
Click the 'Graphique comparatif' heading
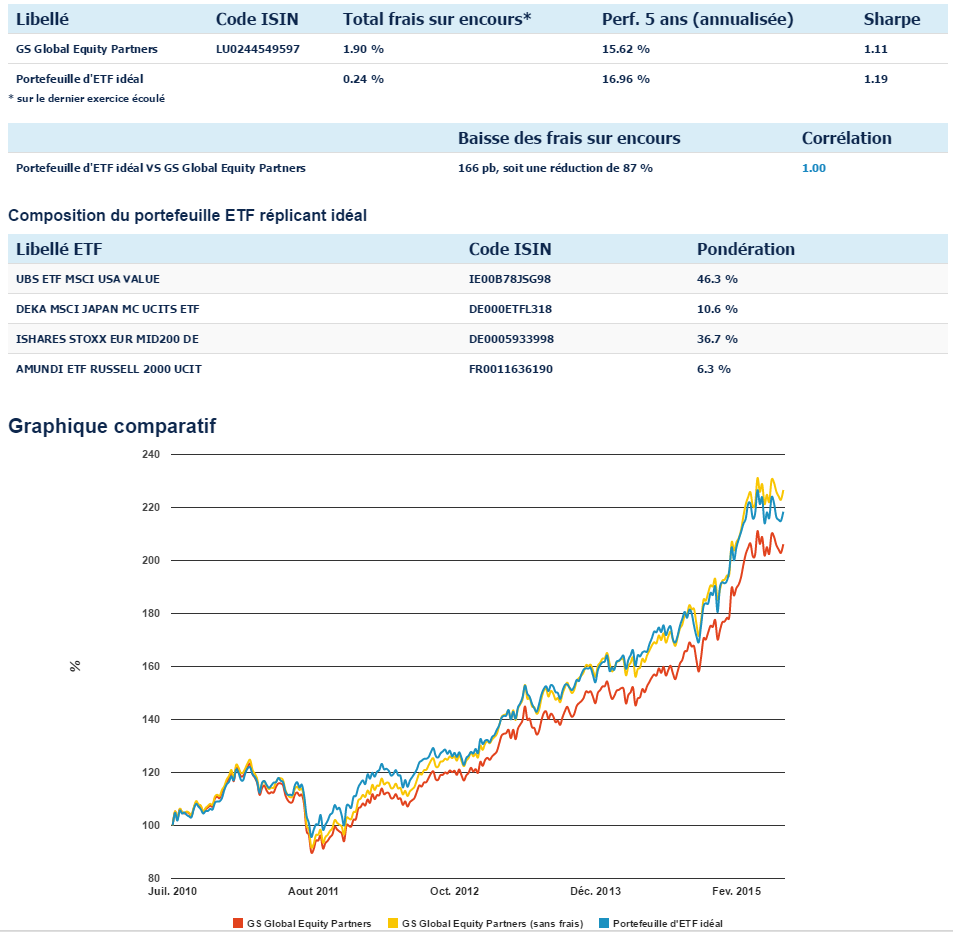pyautogui.click(x=112, y=426)
